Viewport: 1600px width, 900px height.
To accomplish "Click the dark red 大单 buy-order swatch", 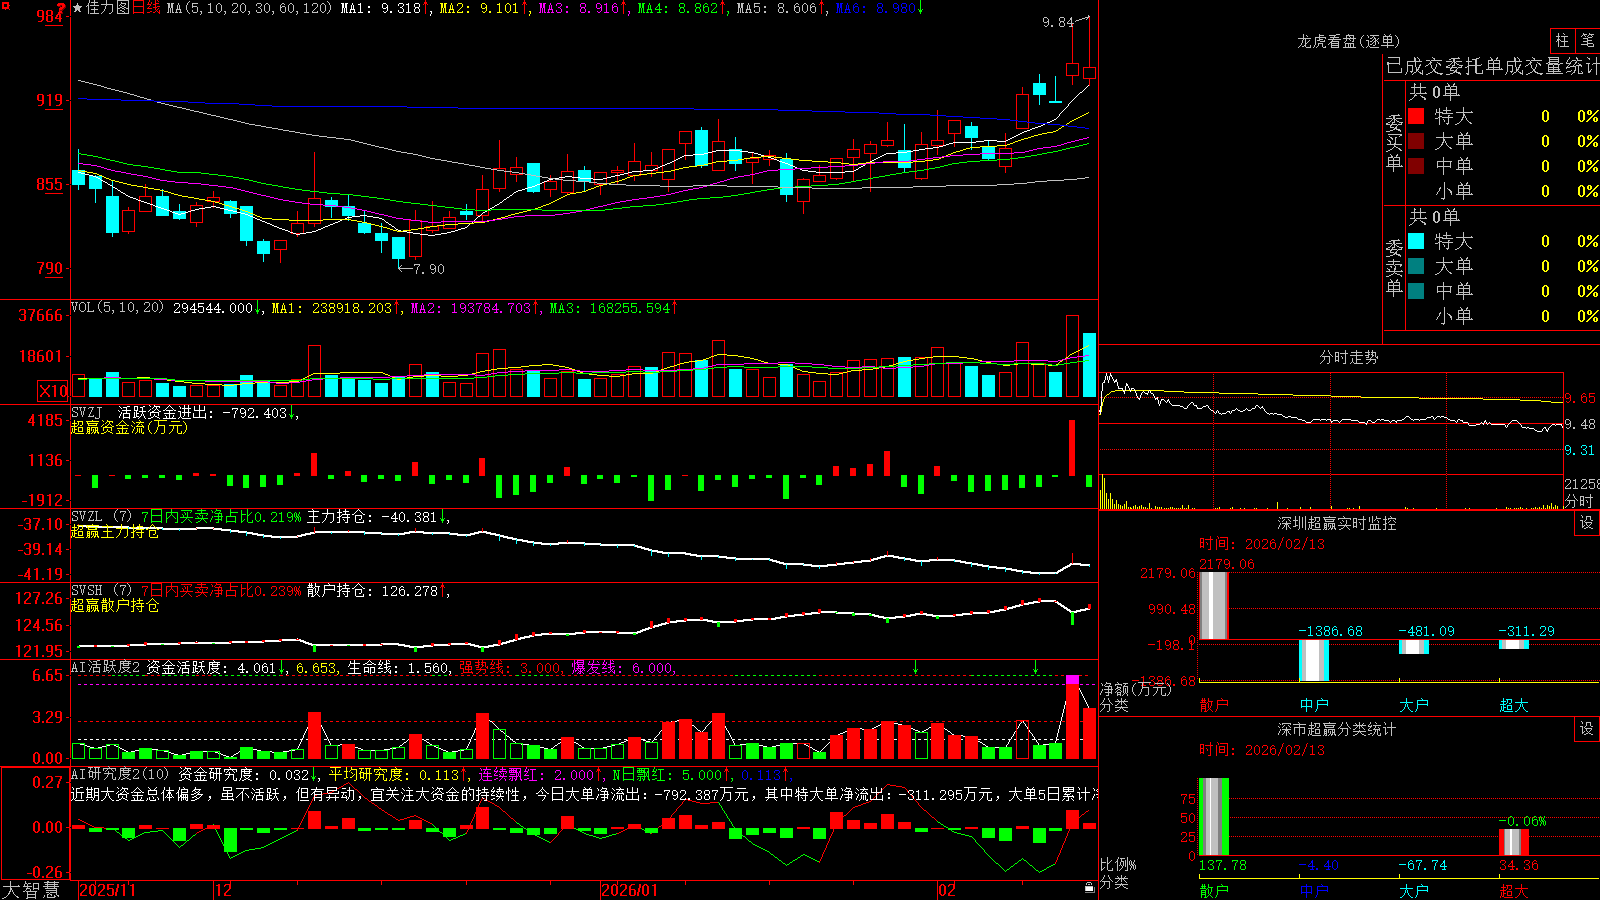I will pyautogui.click(x=1416, y=141).
